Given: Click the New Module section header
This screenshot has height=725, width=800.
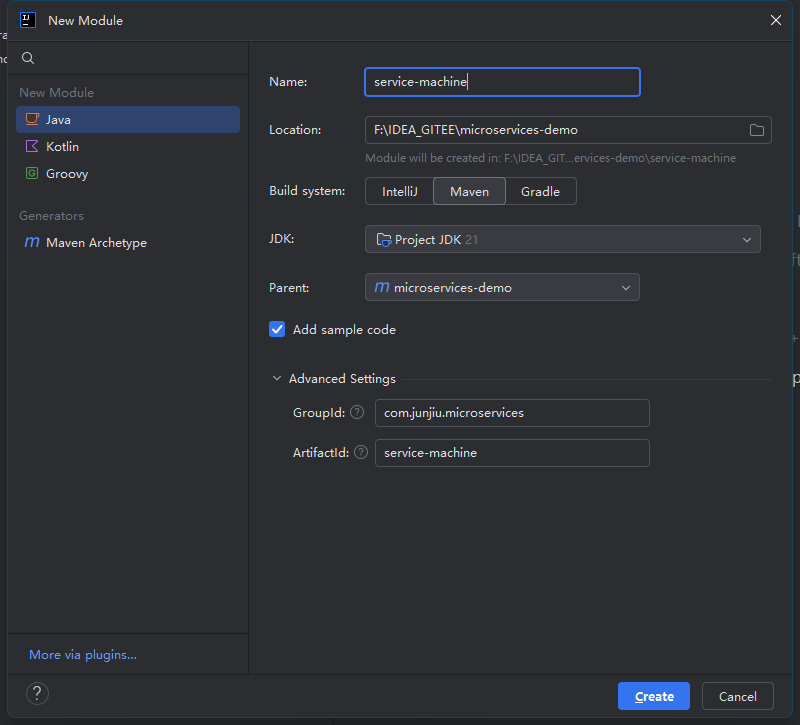Looking at the screenshot, I should tap(57, 93).
